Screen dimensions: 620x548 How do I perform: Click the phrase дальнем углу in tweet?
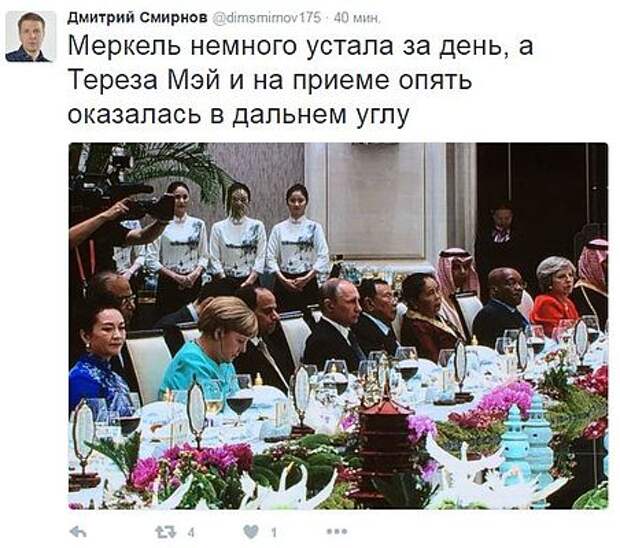[x=320, y=115]
